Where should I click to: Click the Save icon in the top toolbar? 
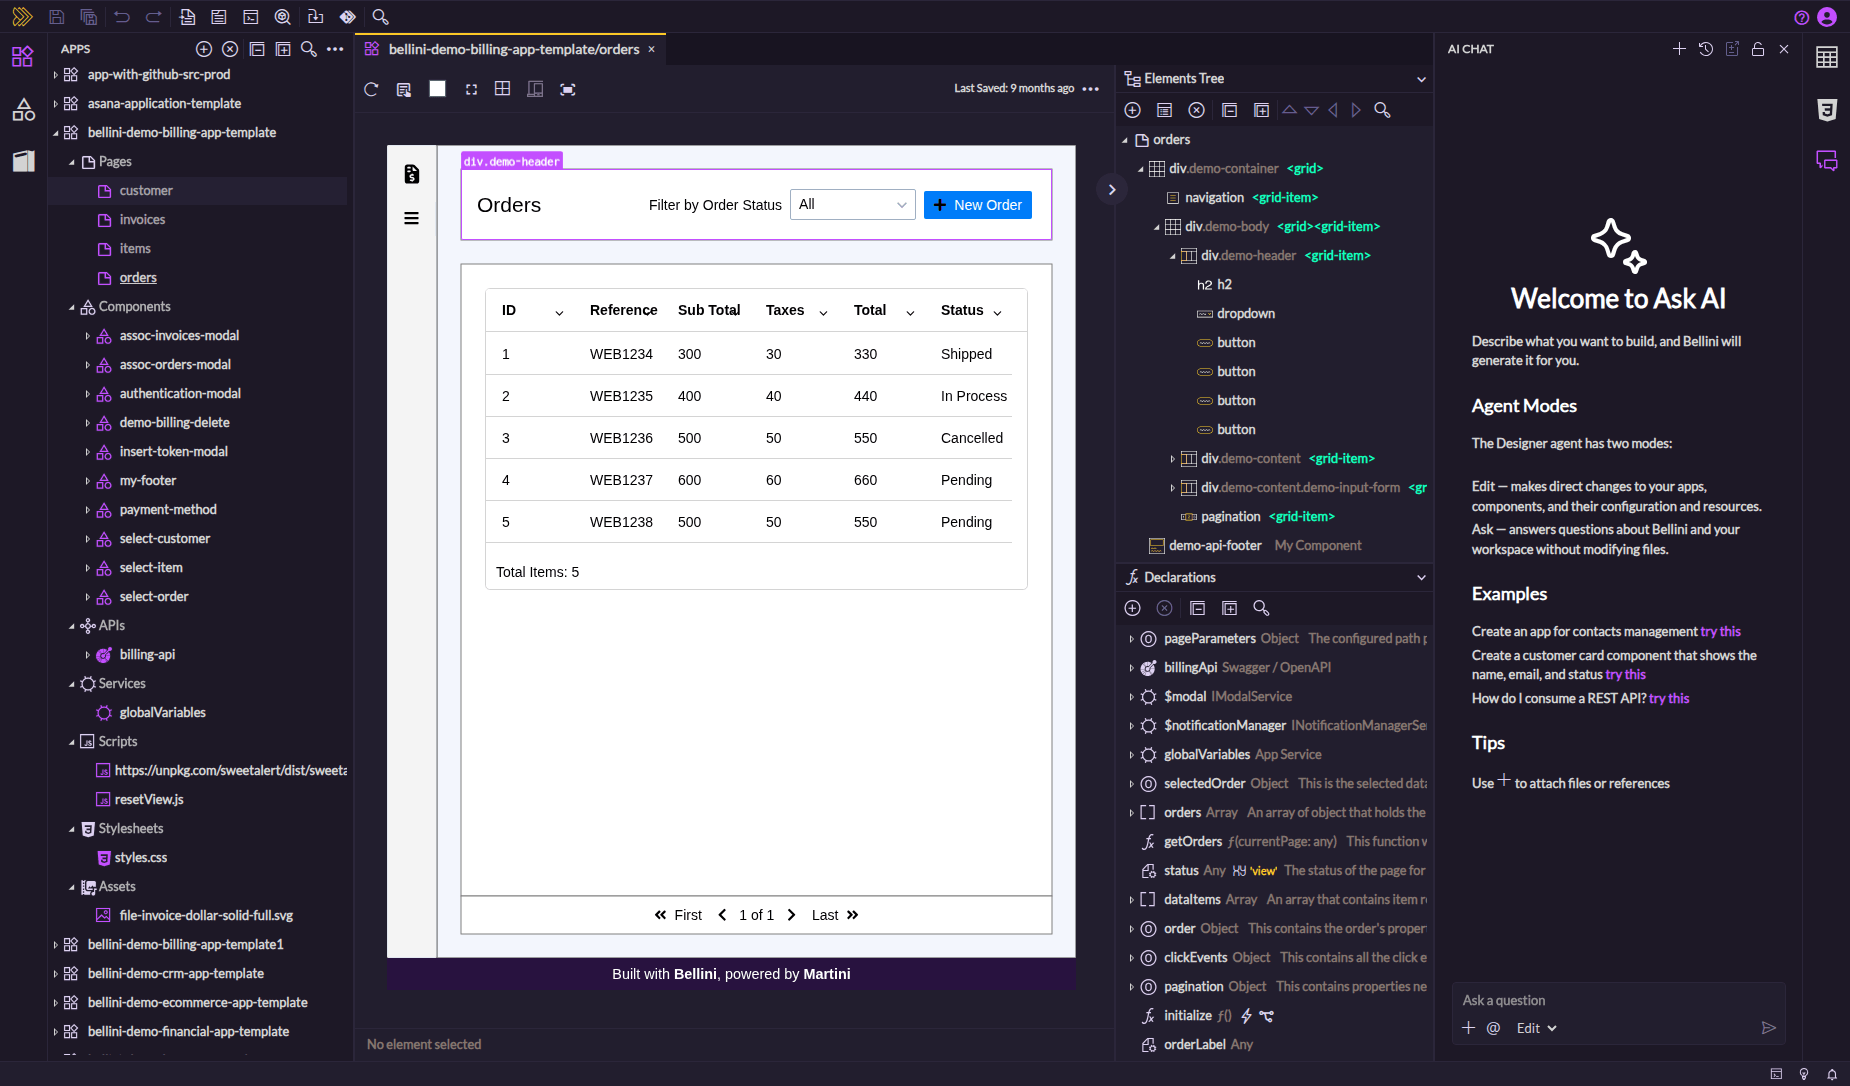click(57, 17)
